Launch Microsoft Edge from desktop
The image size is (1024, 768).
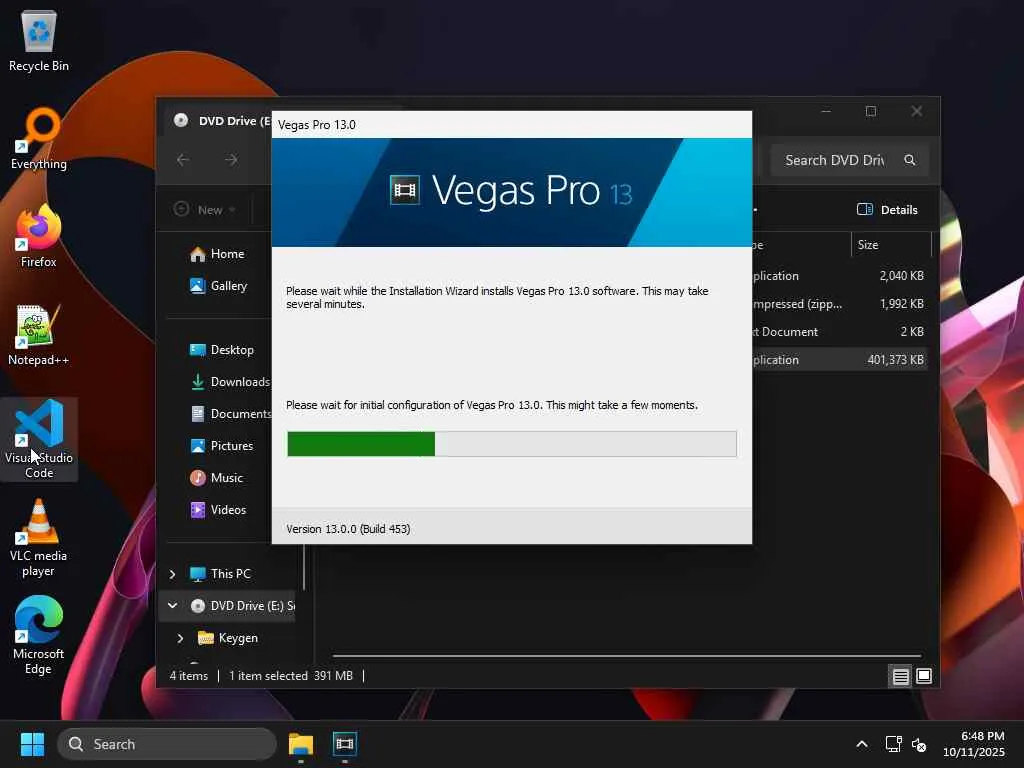coord(39,636)
